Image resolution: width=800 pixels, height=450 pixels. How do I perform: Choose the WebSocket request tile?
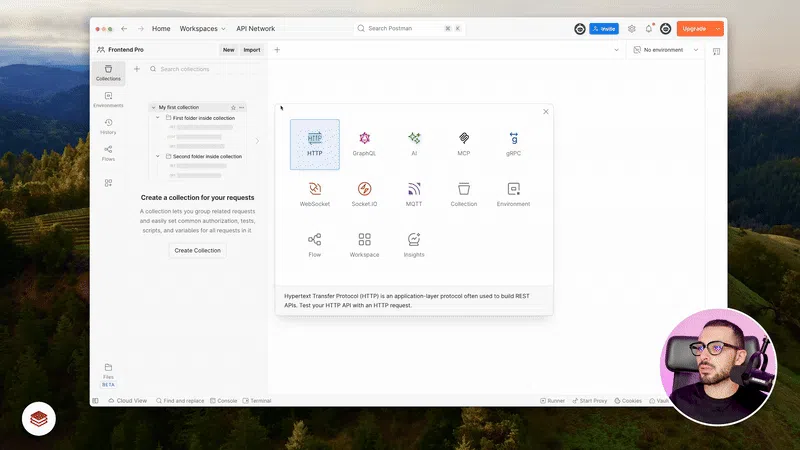[315, 194]
